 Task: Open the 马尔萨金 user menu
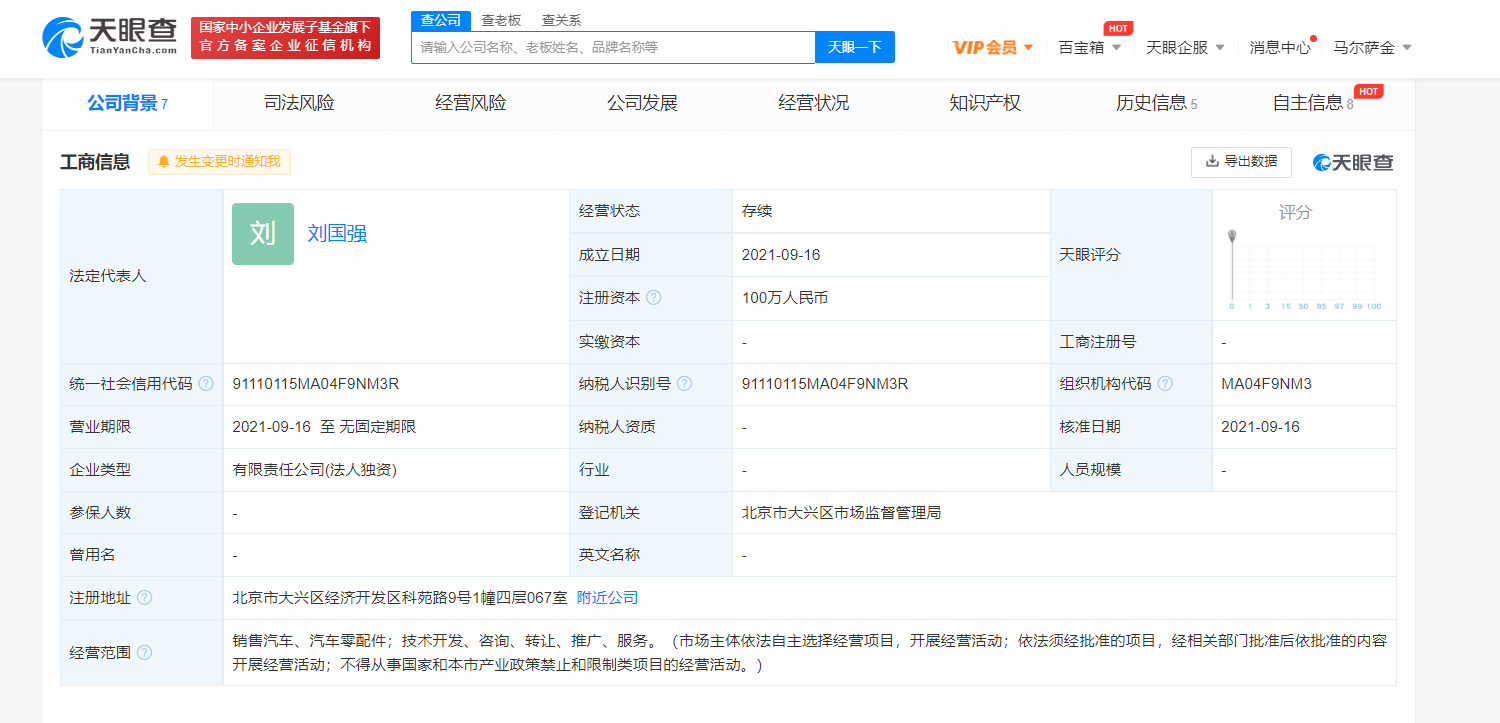[x=1372, y=47]
